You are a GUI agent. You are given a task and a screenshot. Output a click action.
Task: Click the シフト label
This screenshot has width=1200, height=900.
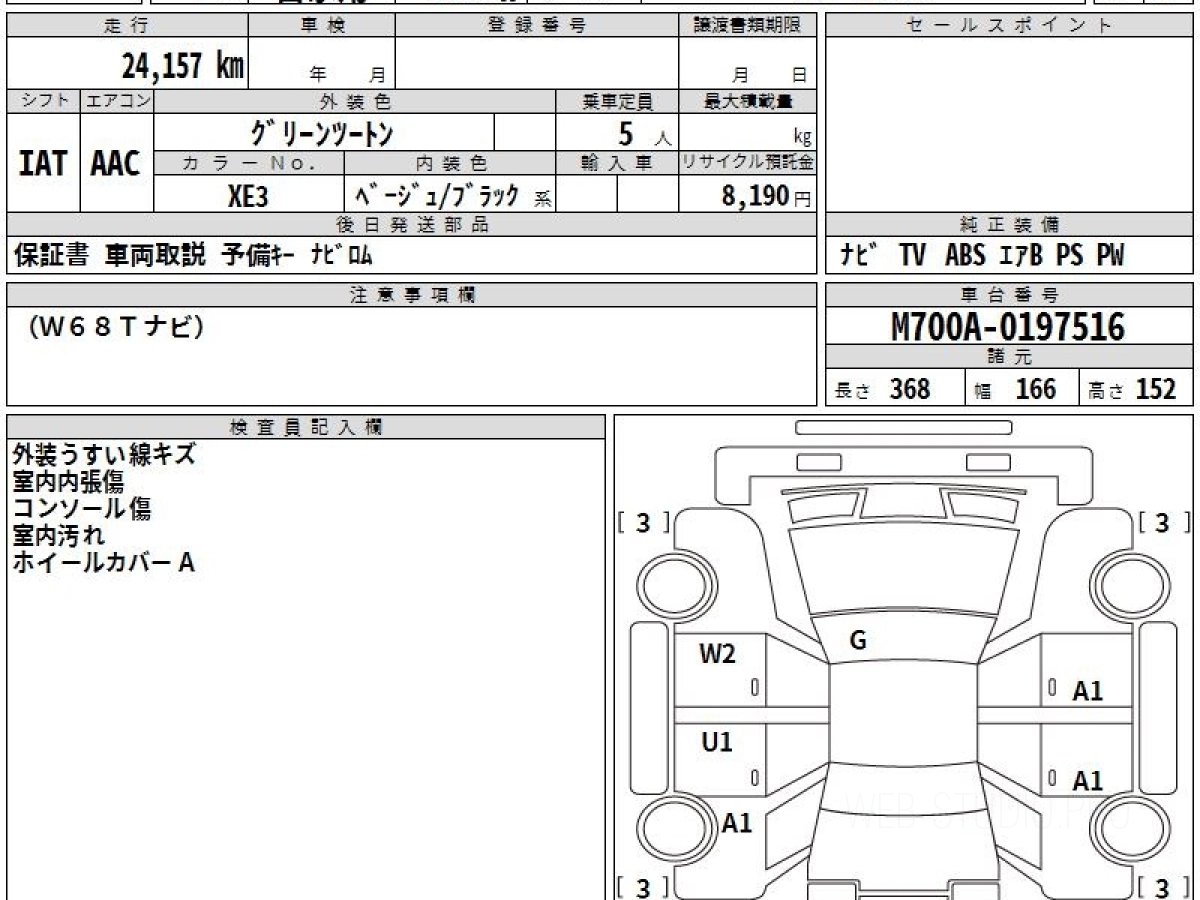coord(43,101)
